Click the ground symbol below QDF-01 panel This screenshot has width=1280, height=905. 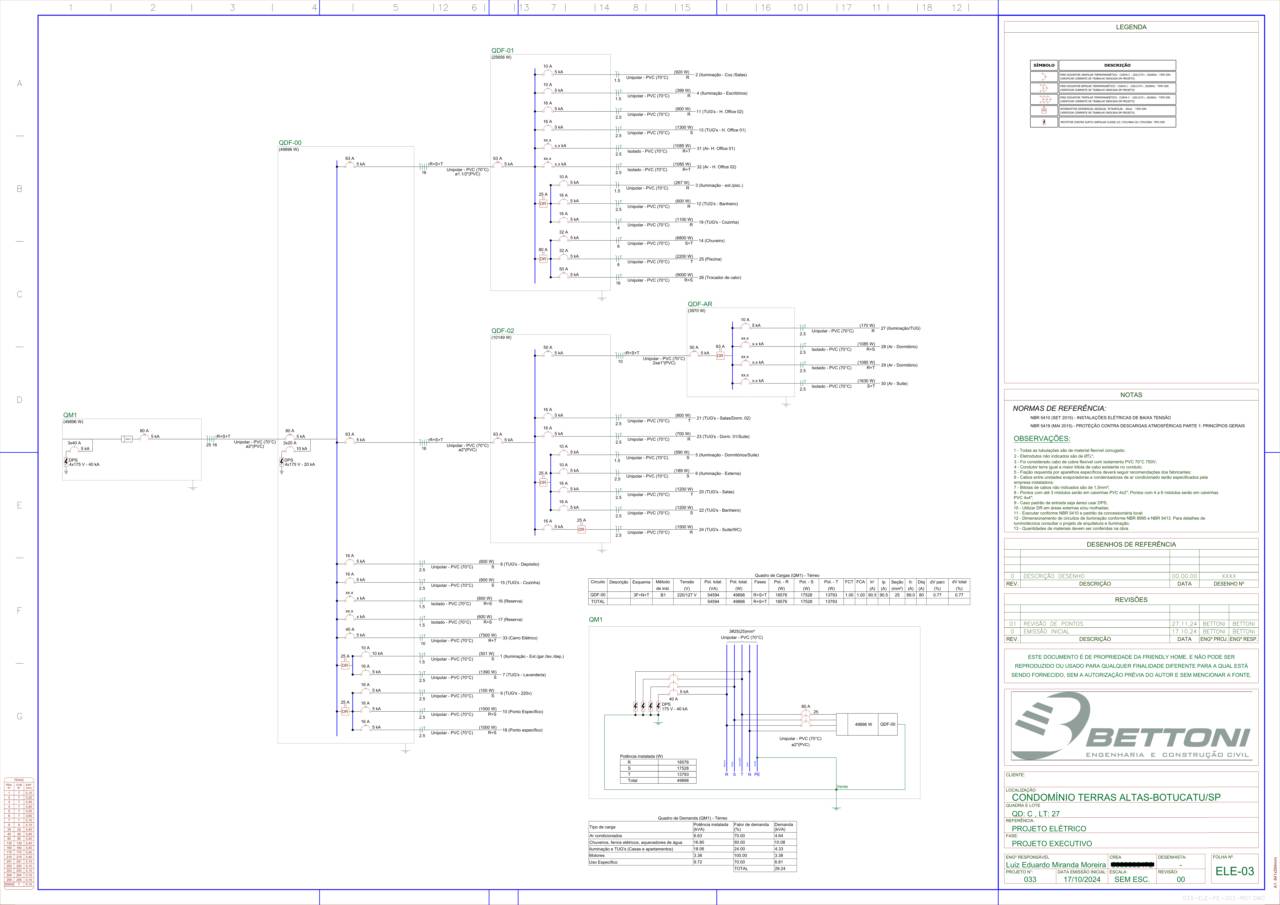[601, 296]
